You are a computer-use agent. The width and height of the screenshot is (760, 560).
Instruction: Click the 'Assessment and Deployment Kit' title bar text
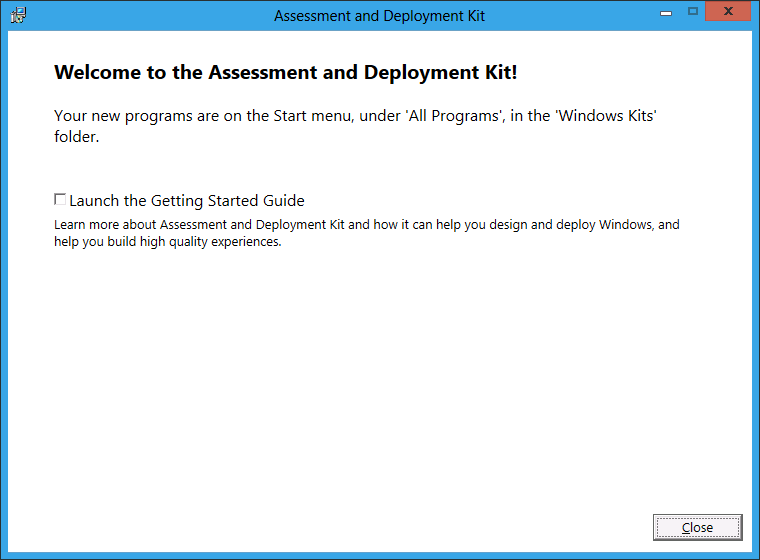click(x=379, y=16)
